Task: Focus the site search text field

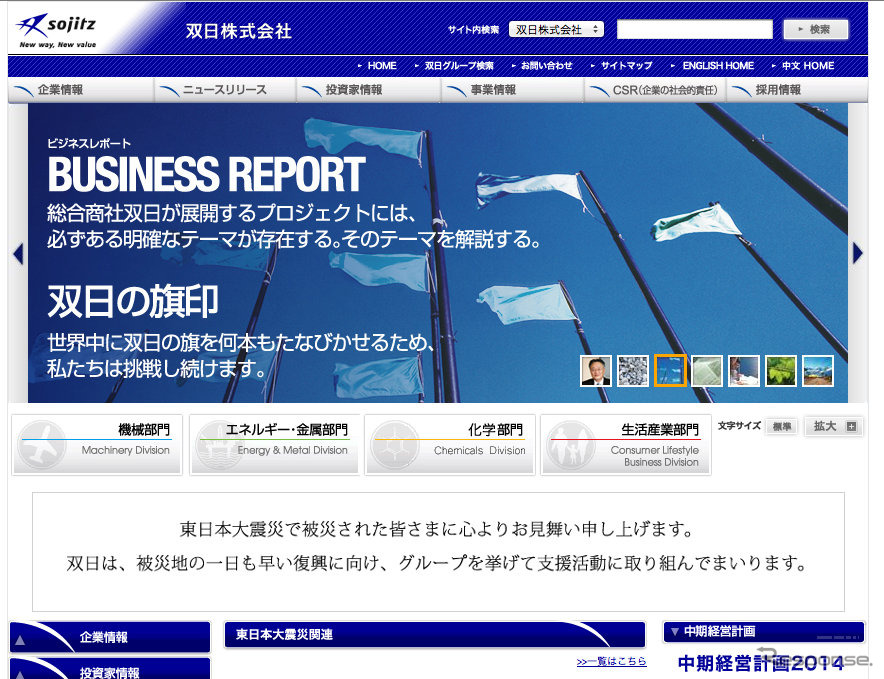Action: click(x=694, y=30)
